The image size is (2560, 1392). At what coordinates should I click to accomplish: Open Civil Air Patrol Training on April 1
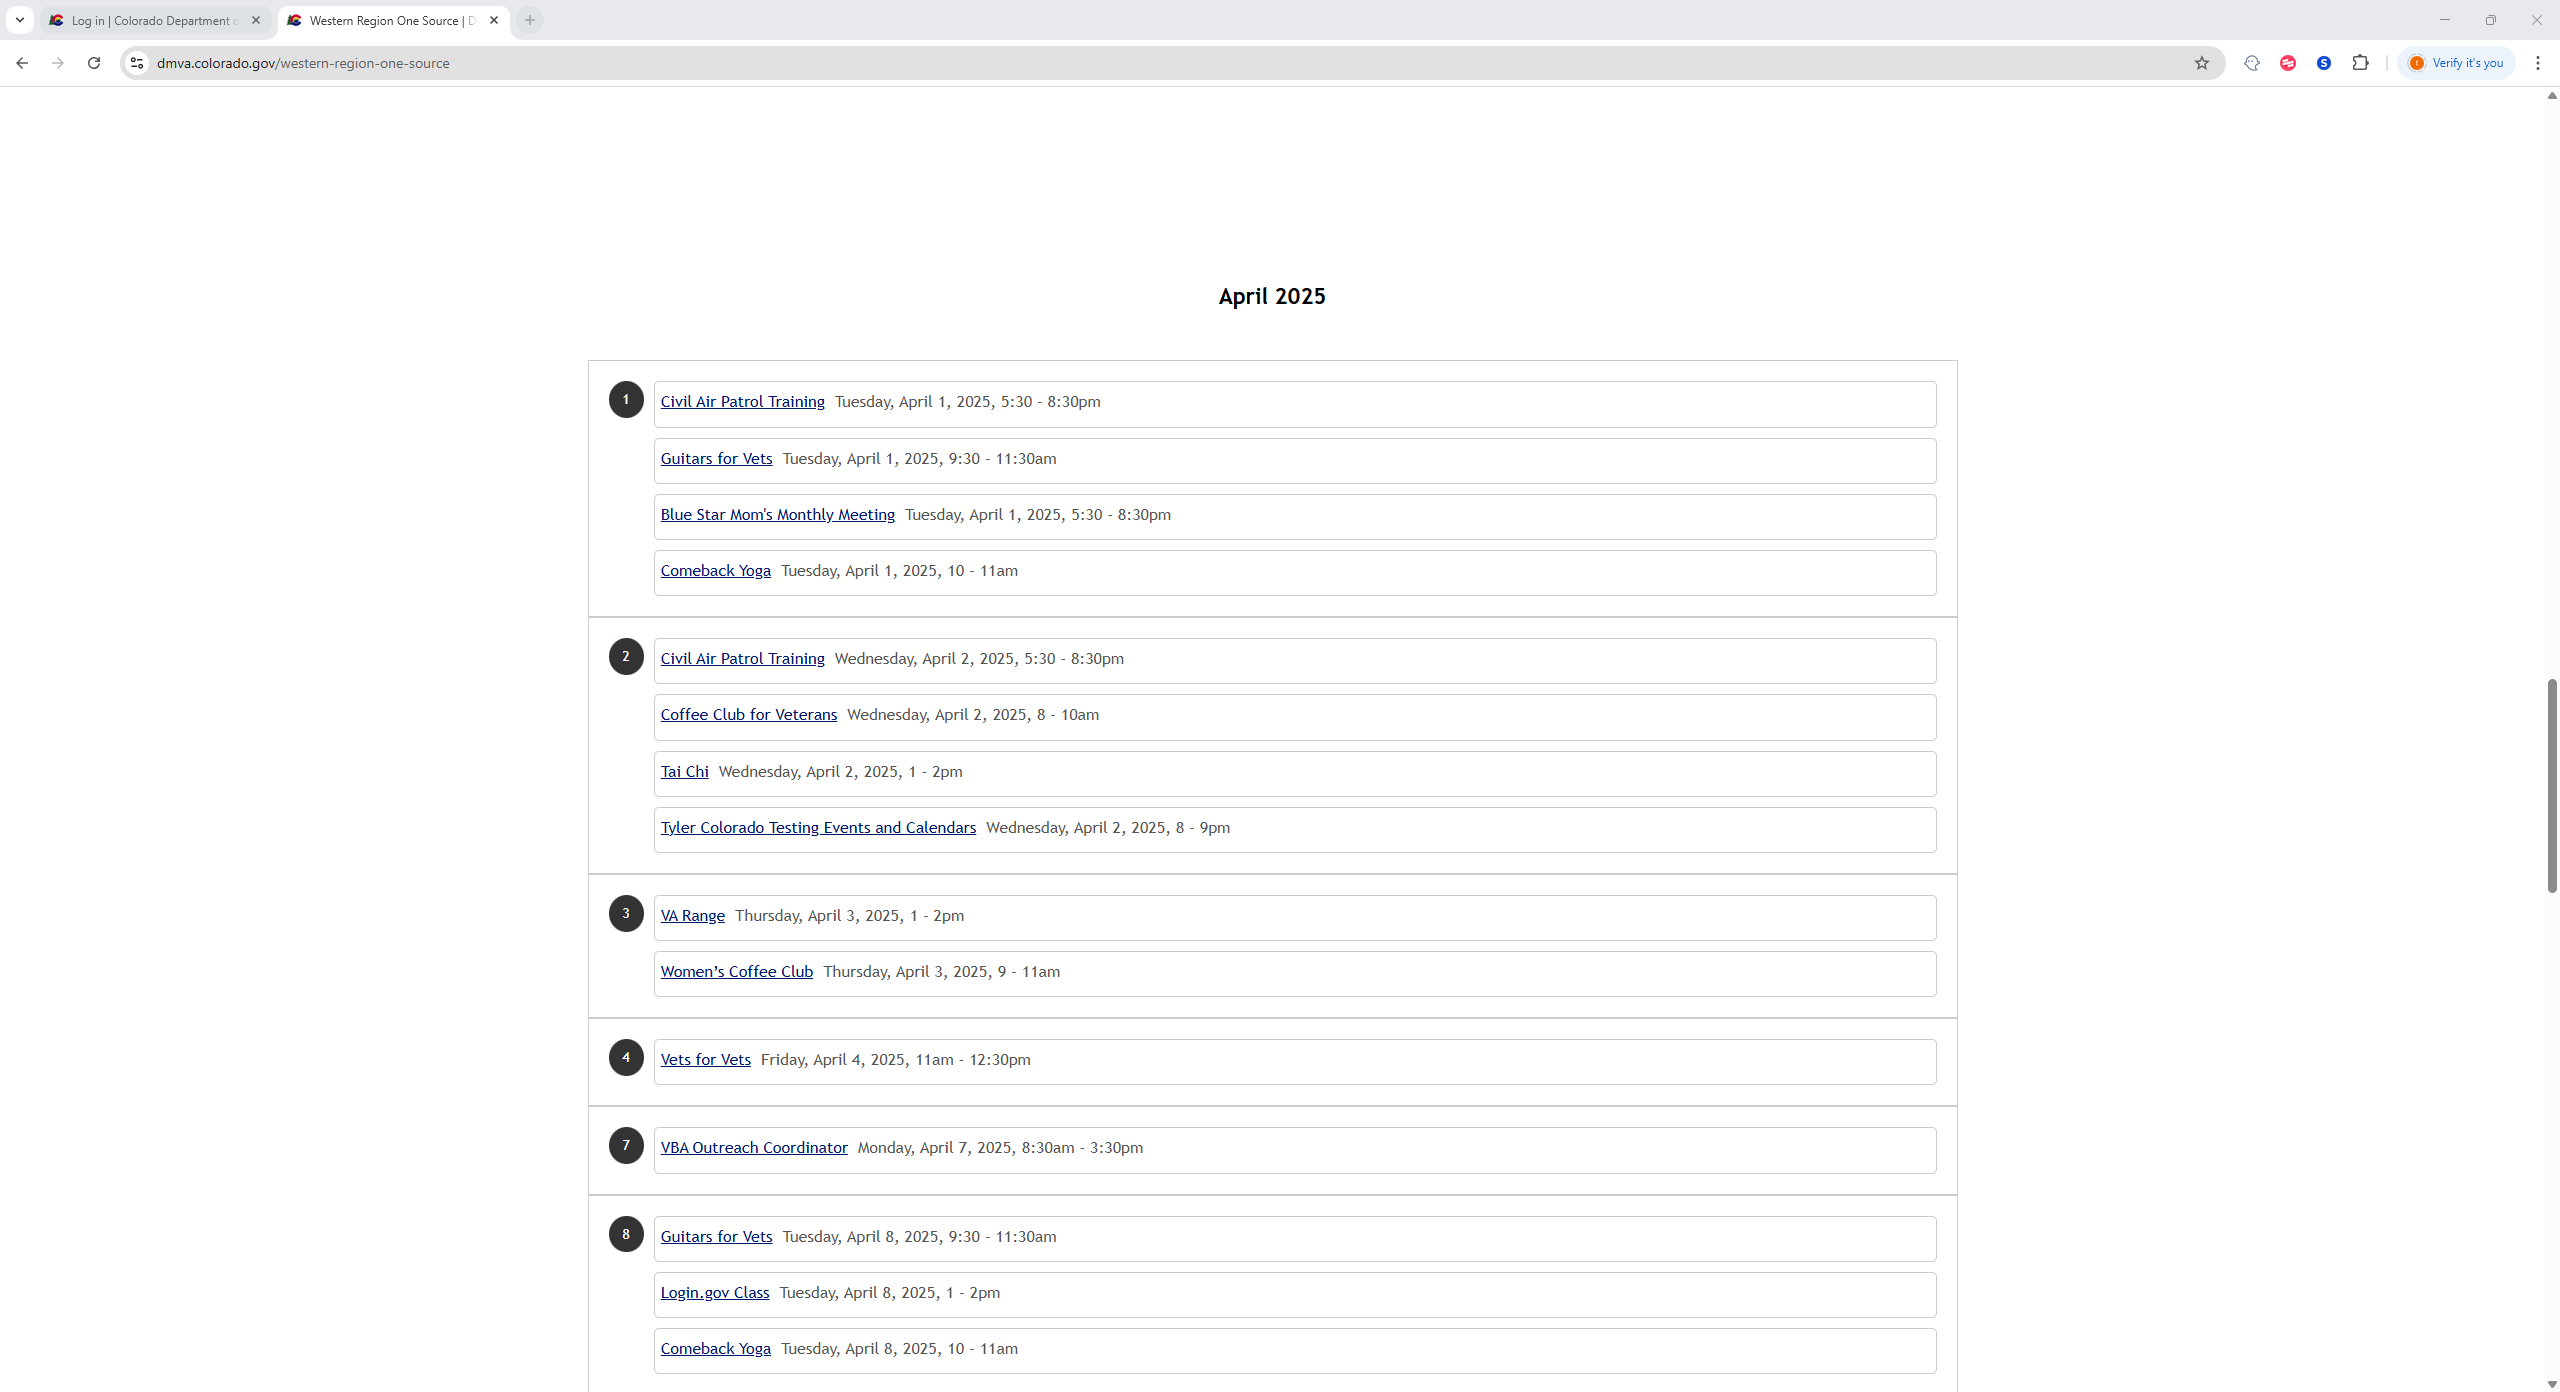(742, 402)
